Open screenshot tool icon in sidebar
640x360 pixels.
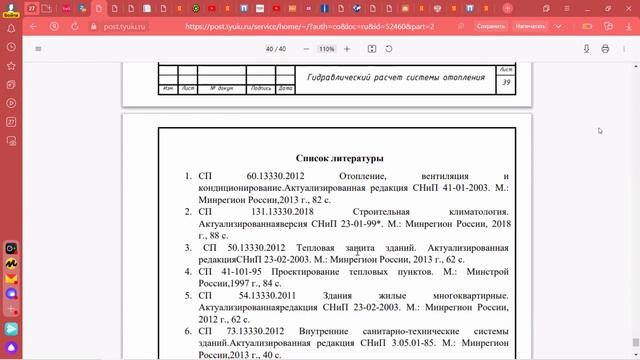pos(11,141)
